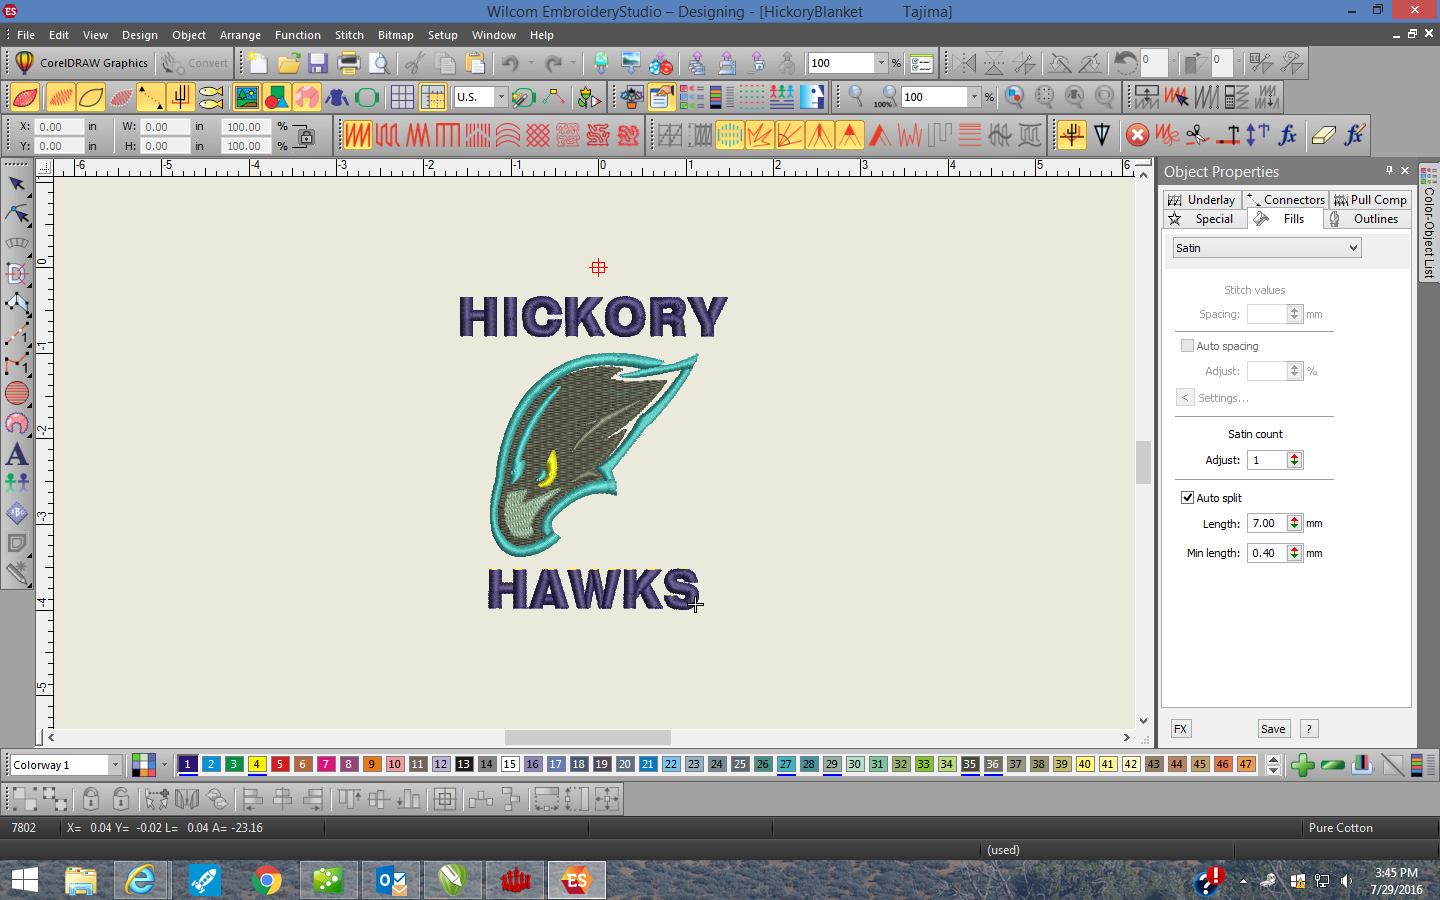Click the zoom magnifier tool

(x=855, y=97)
